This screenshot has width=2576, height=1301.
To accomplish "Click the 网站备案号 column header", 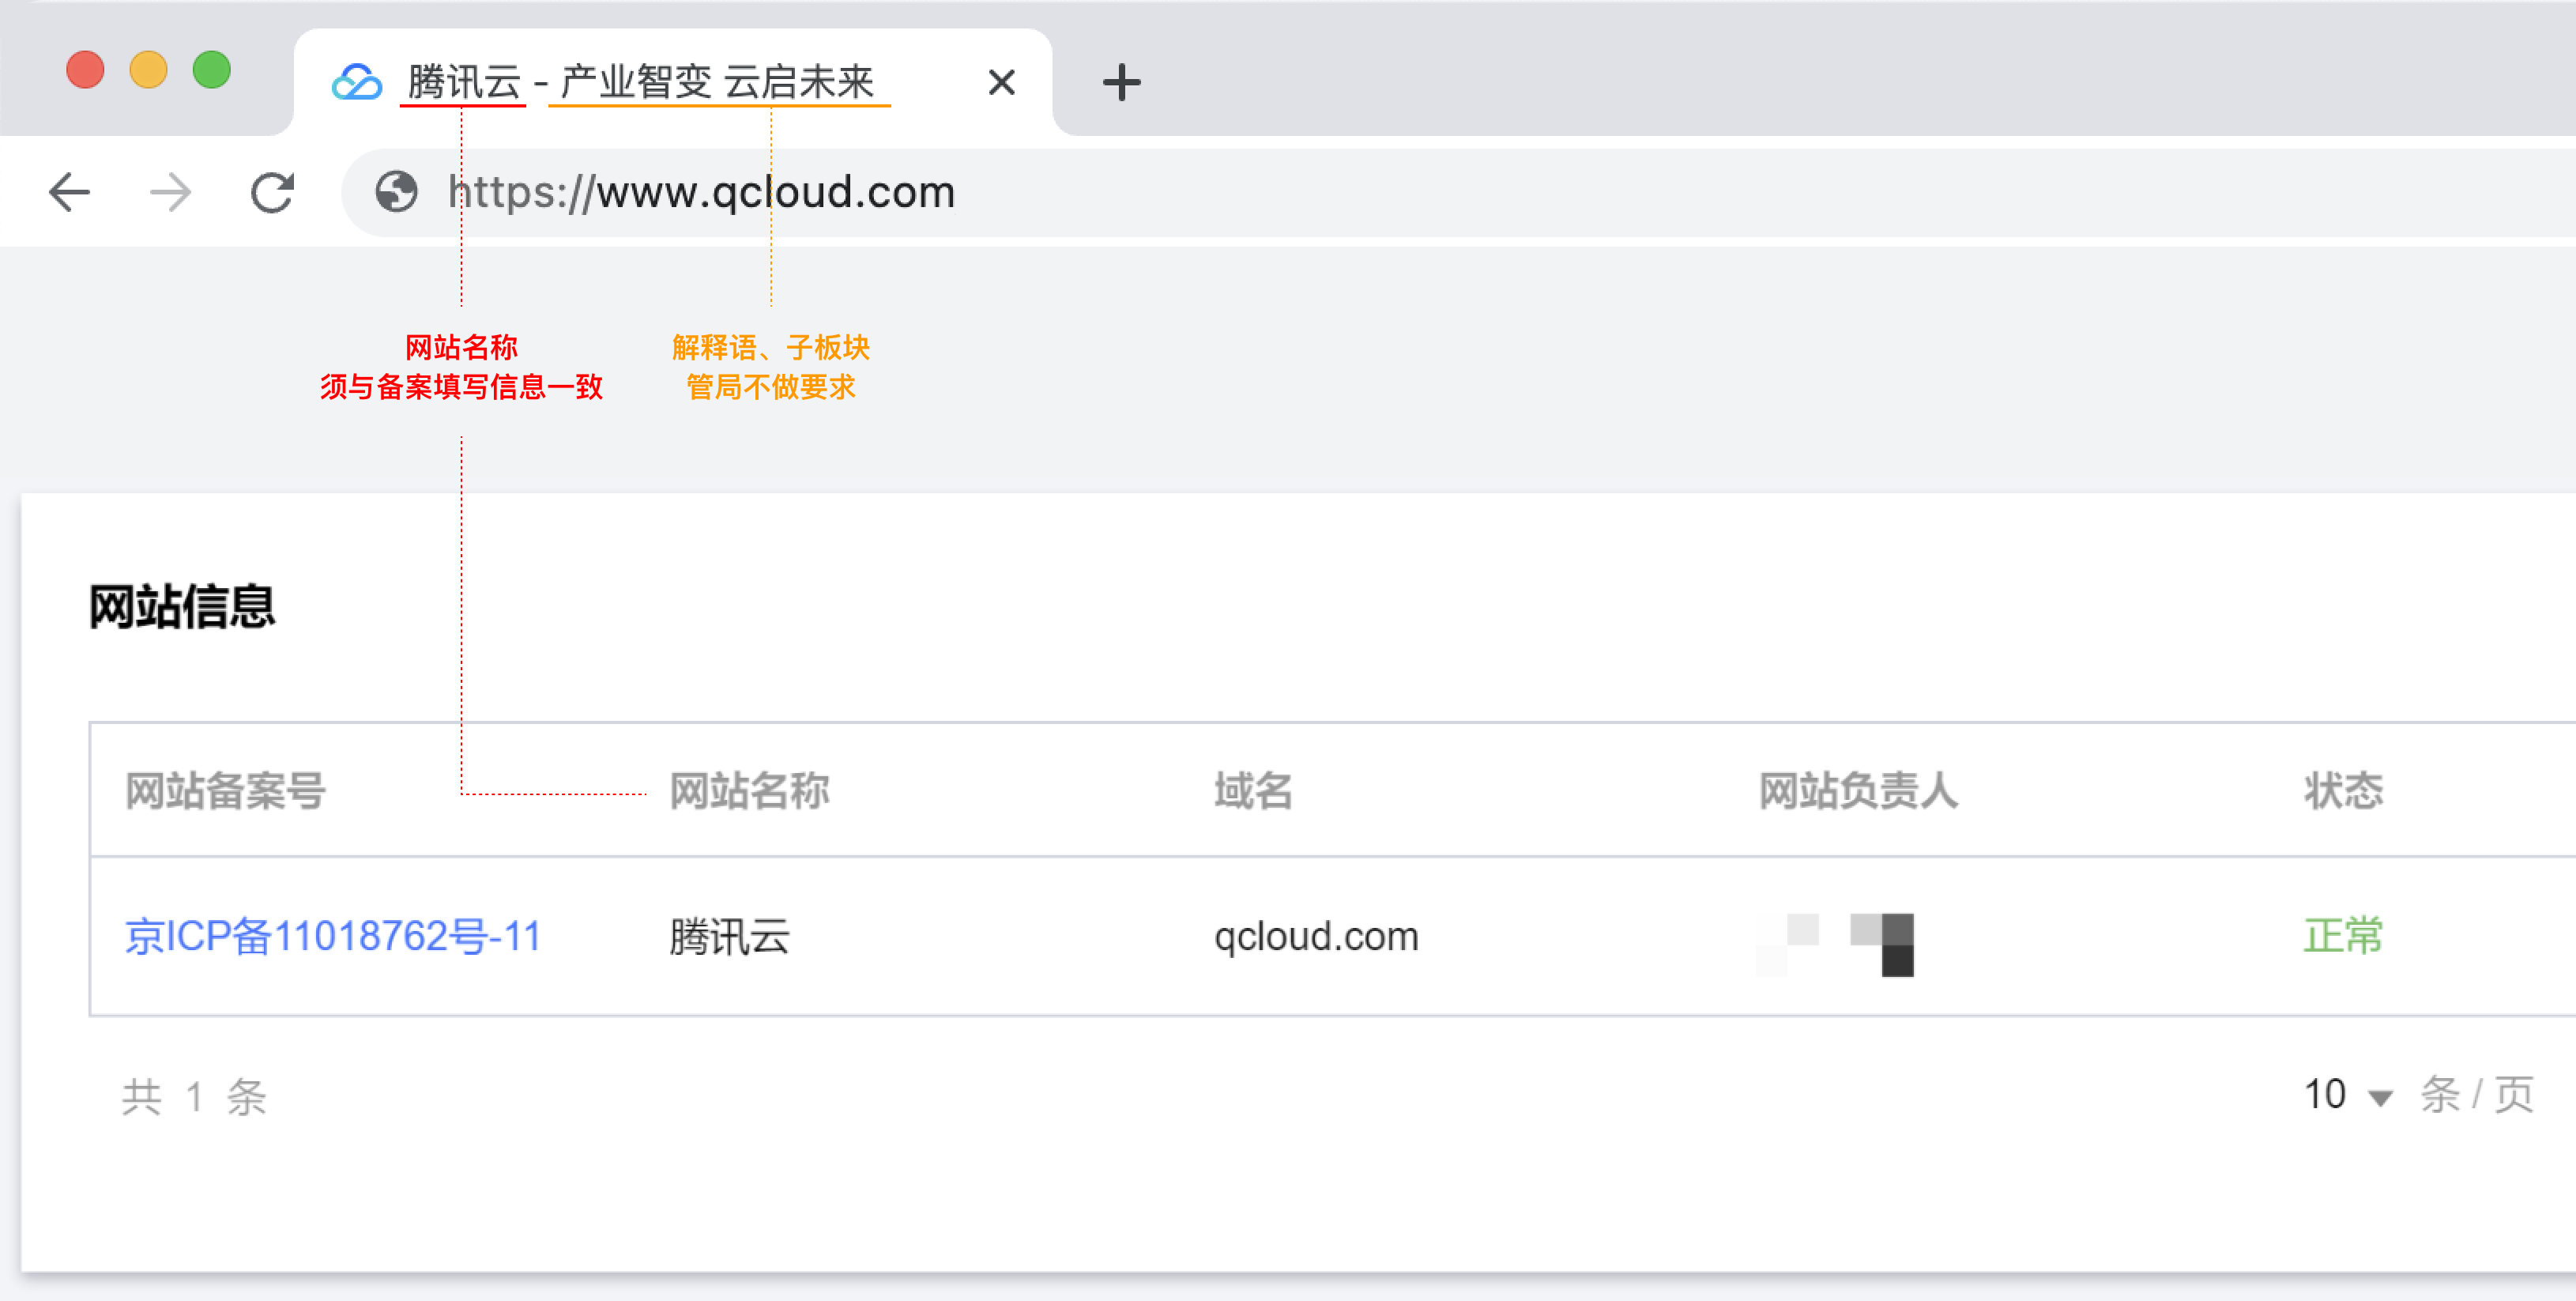I will coord(225,791).
